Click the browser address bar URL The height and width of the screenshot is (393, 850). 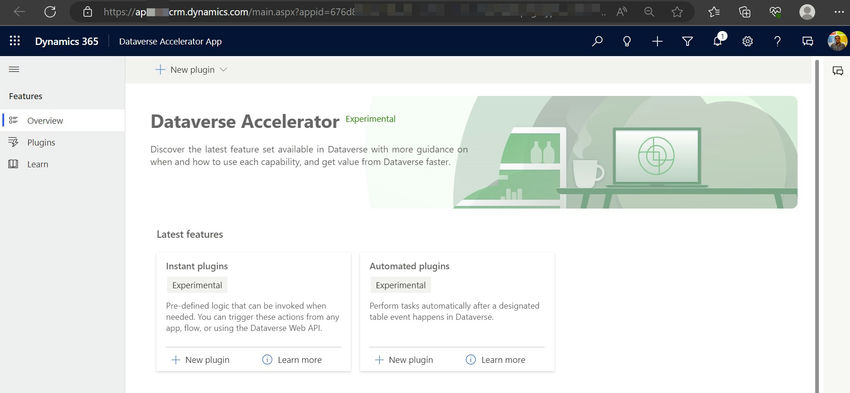click(228, 12)
